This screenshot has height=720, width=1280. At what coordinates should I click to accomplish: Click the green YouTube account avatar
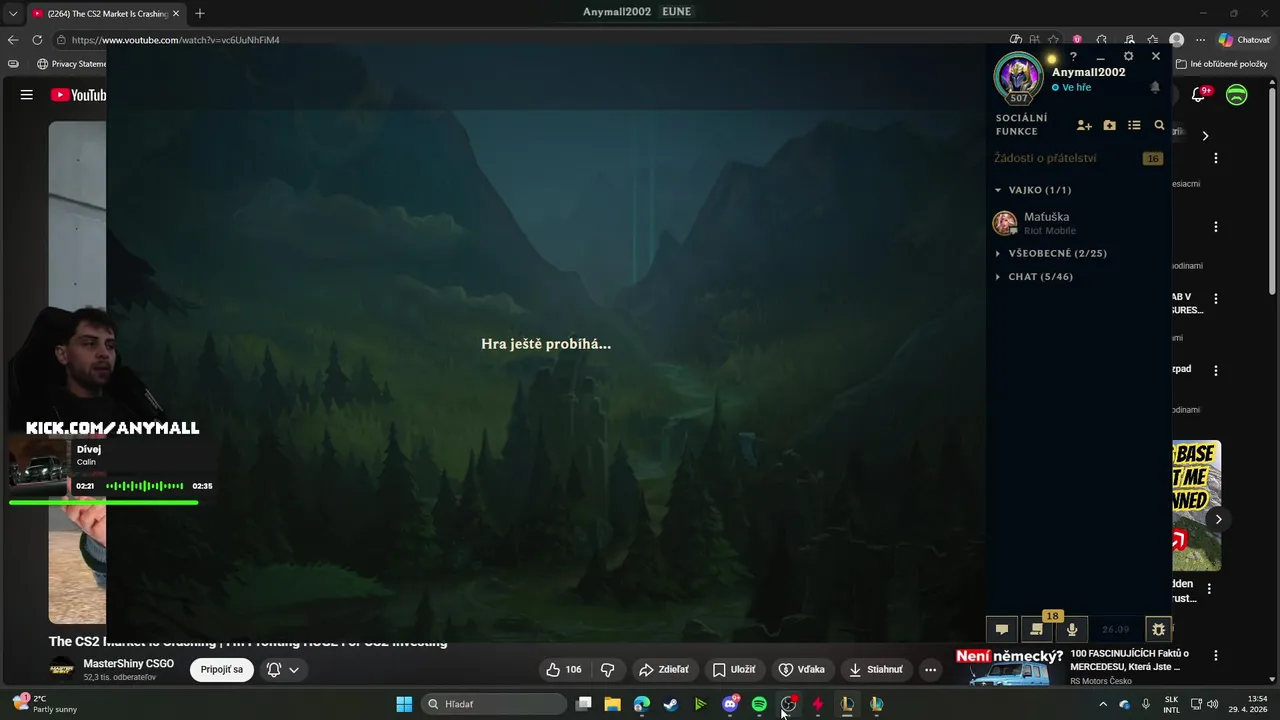coord(1237,95)
